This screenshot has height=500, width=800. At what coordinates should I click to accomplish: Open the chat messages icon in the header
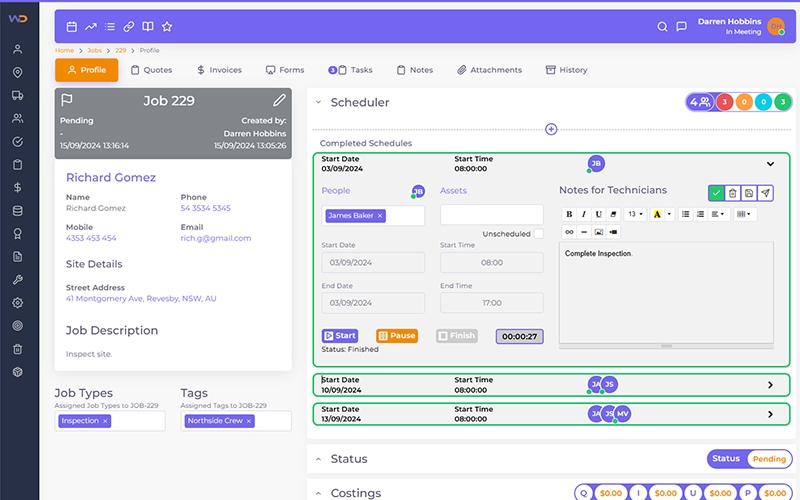point(681,27)
